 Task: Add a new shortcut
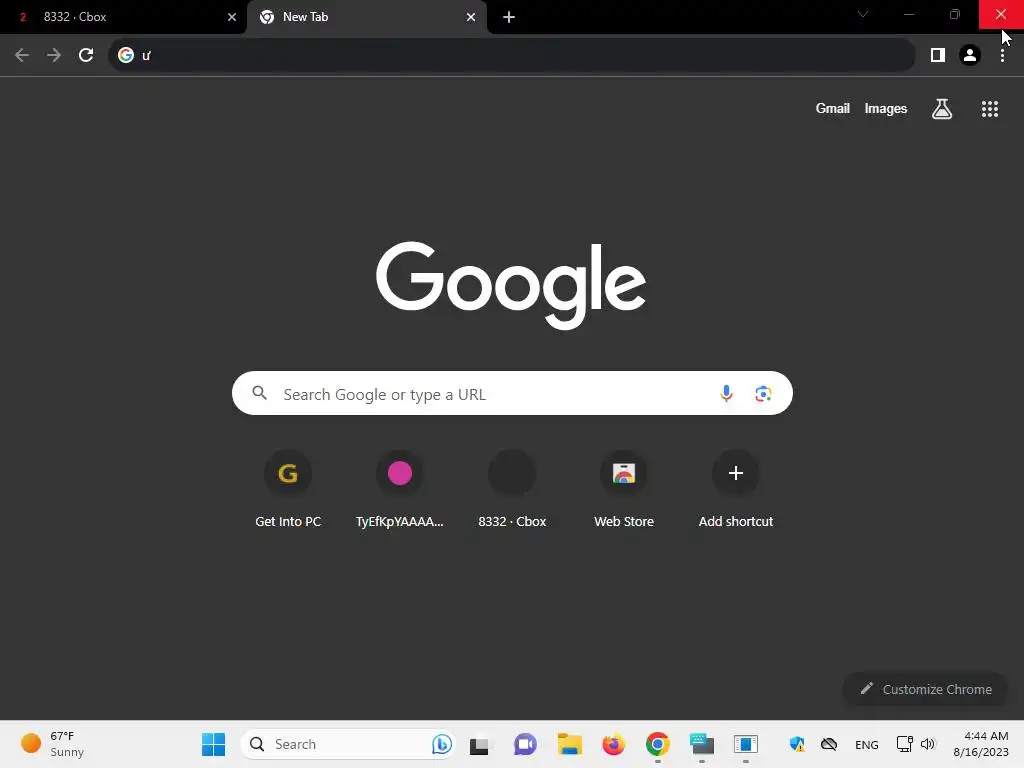pos(735,490)
